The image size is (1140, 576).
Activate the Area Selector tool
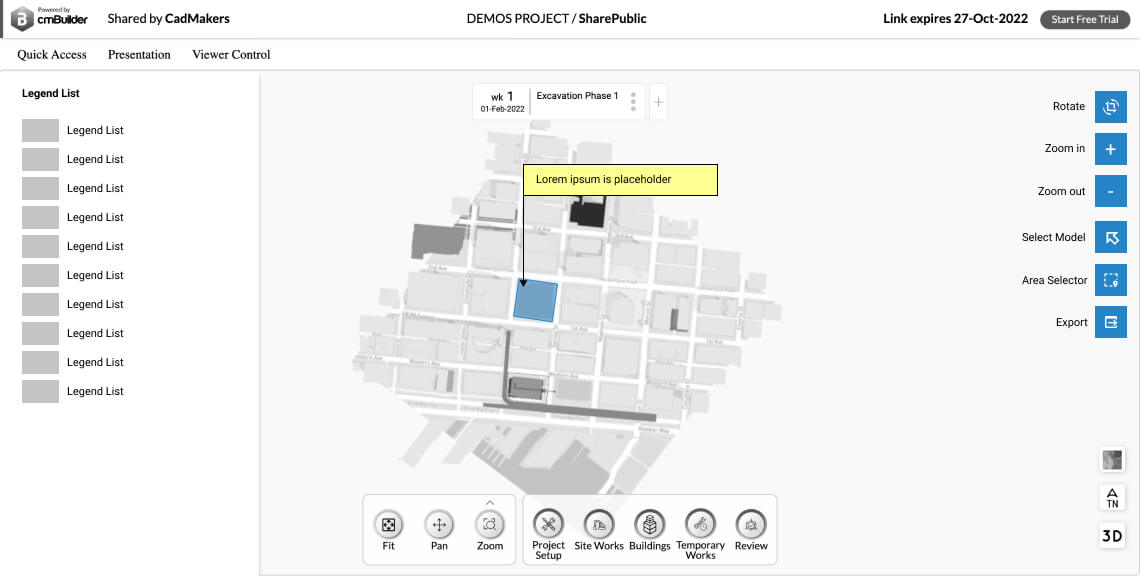tap(1110, 281)
